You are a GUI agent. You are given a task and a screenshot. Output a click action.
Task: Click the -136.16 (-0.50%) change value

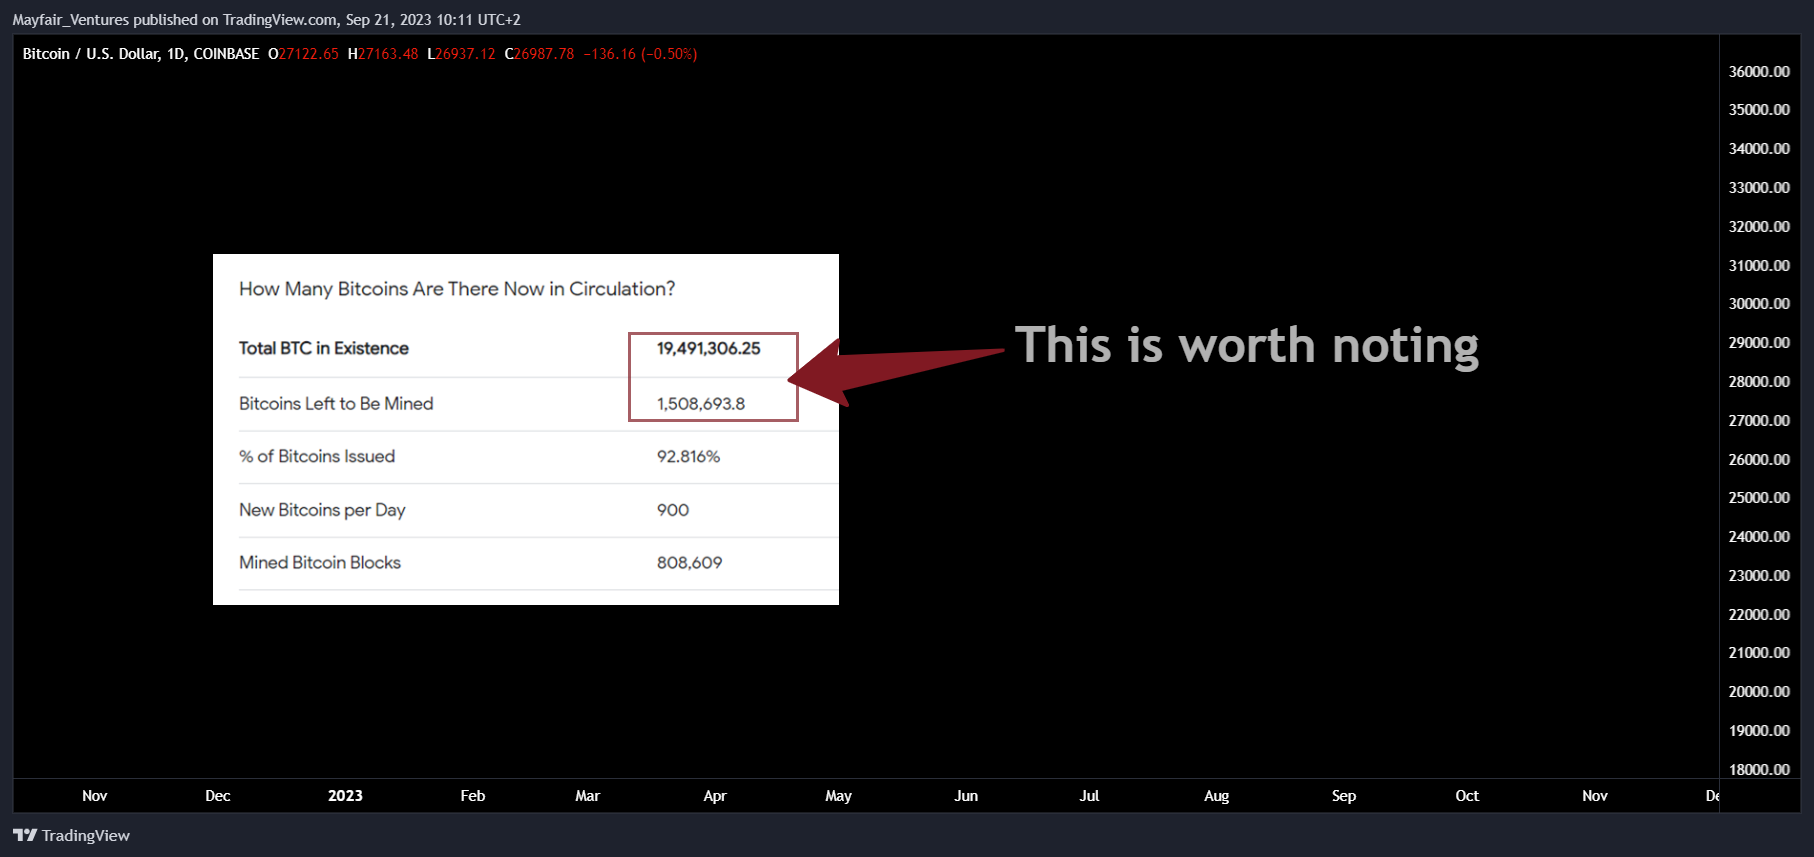[640, 54]
